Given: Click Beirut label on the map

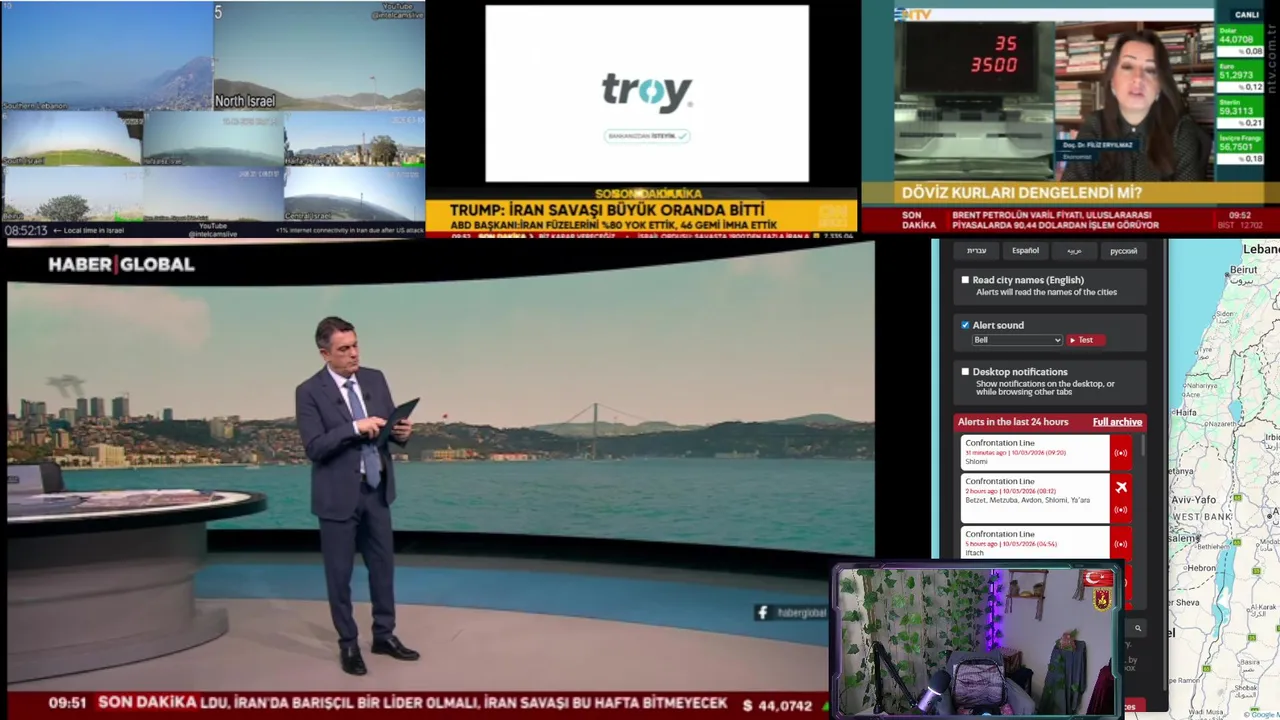Looking at the screenshot, I should click(1244, 270).
